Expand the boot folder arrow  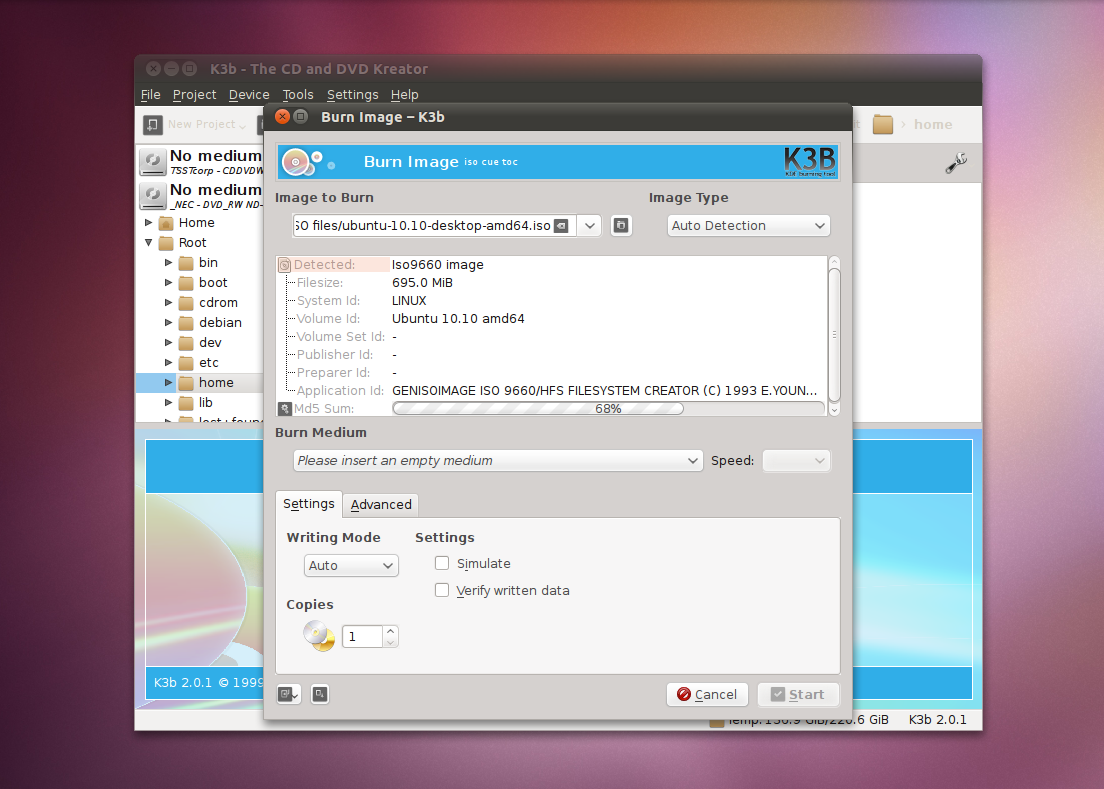click(x=168, y=282)
